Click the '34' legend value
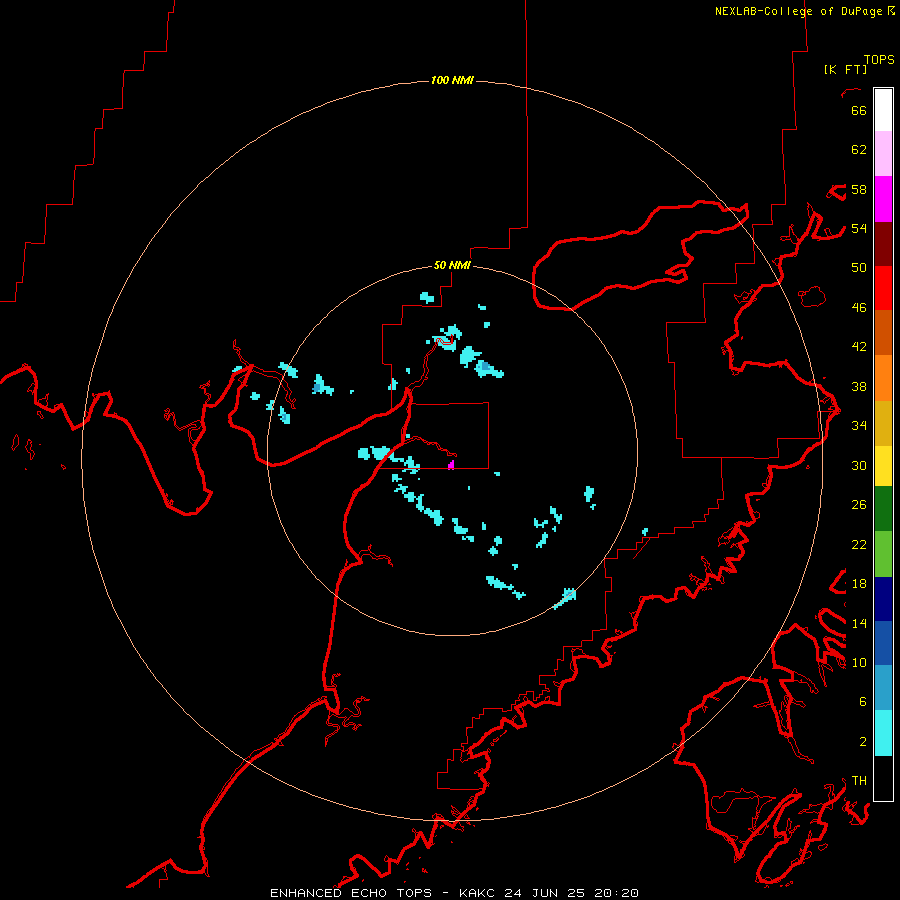 click(x=859, y=426)
